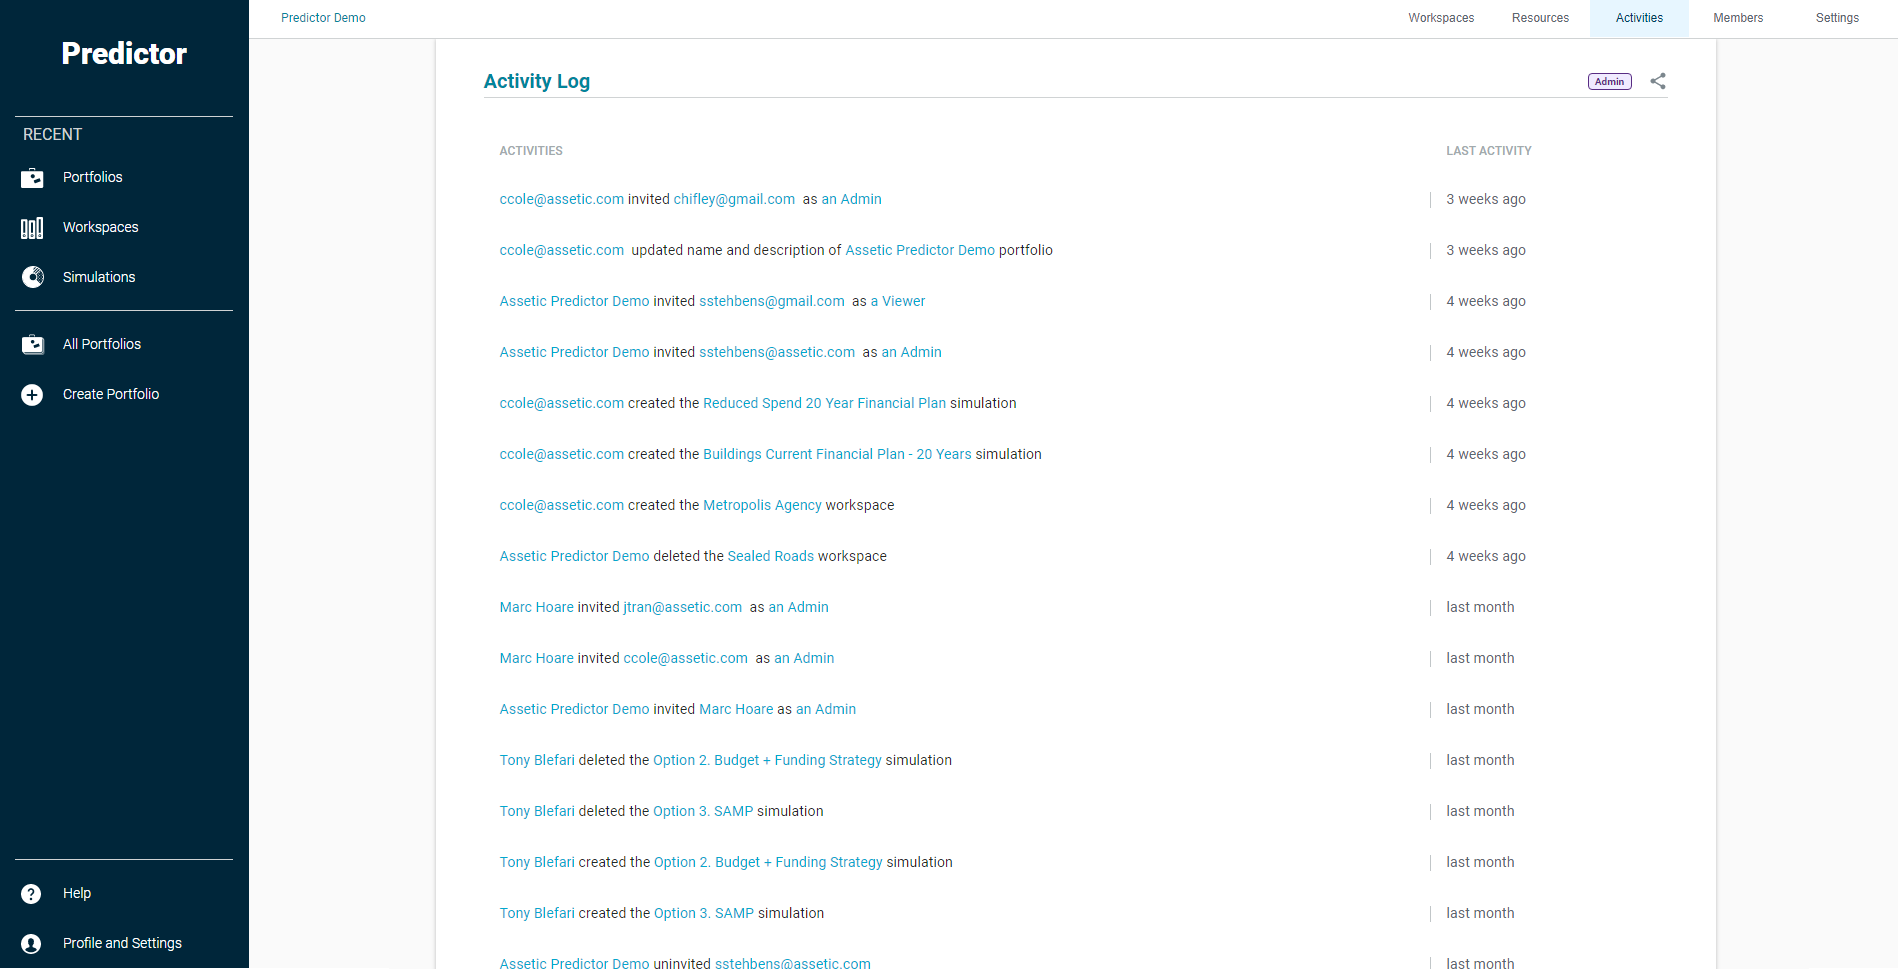
Task: Select the Activities tab
Action: (x=1639, y=18)
